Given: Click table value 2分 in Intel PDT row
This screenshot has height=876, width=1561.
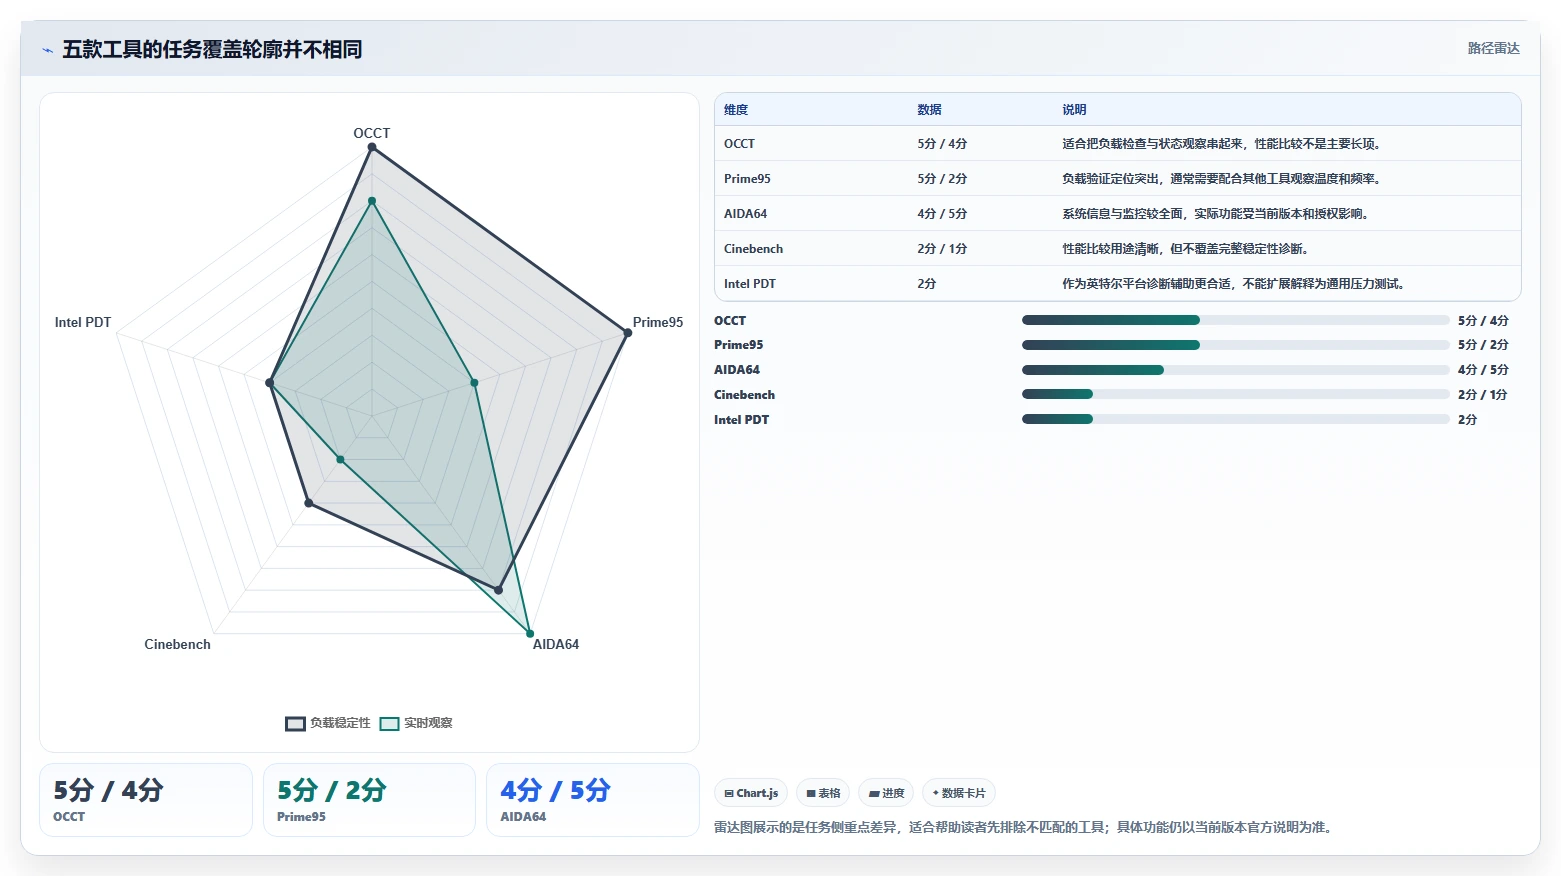Looking at the screenshot, I should (x=927, y=284).
